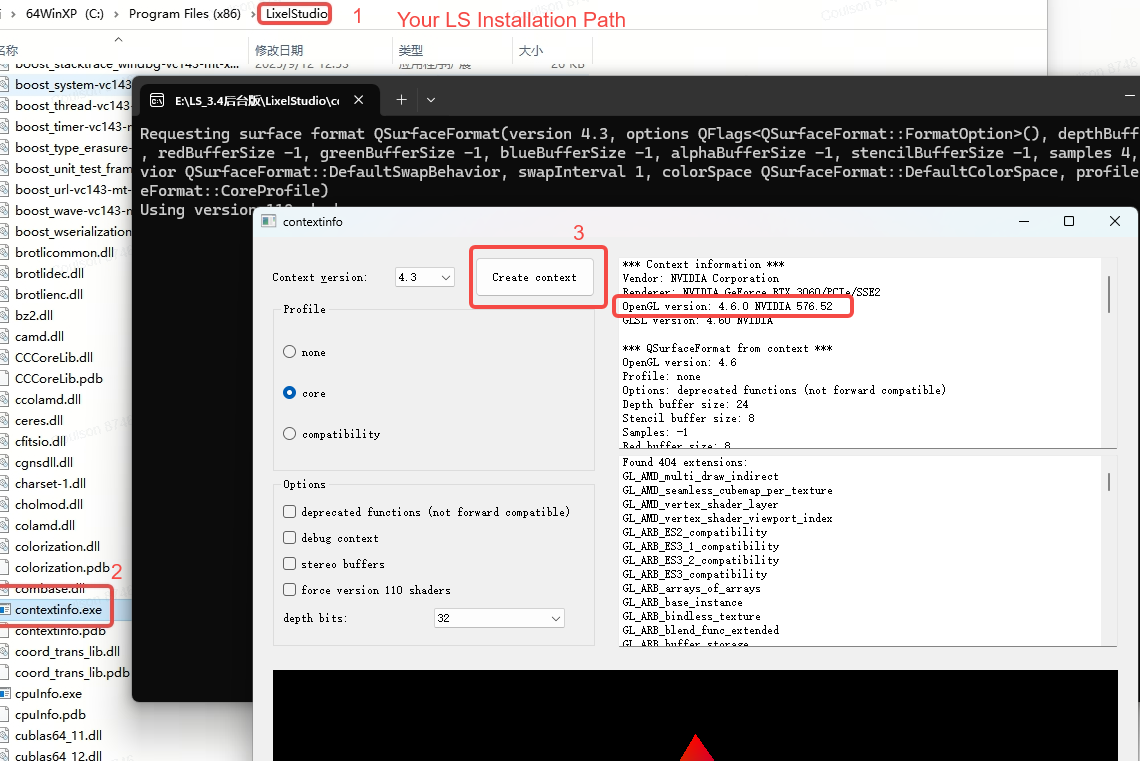The image size is (1140, 761).
Task: Click the 'OpenGL version: 4.6.0 NVIDIA 576.52' line
Action: (727, 306)
